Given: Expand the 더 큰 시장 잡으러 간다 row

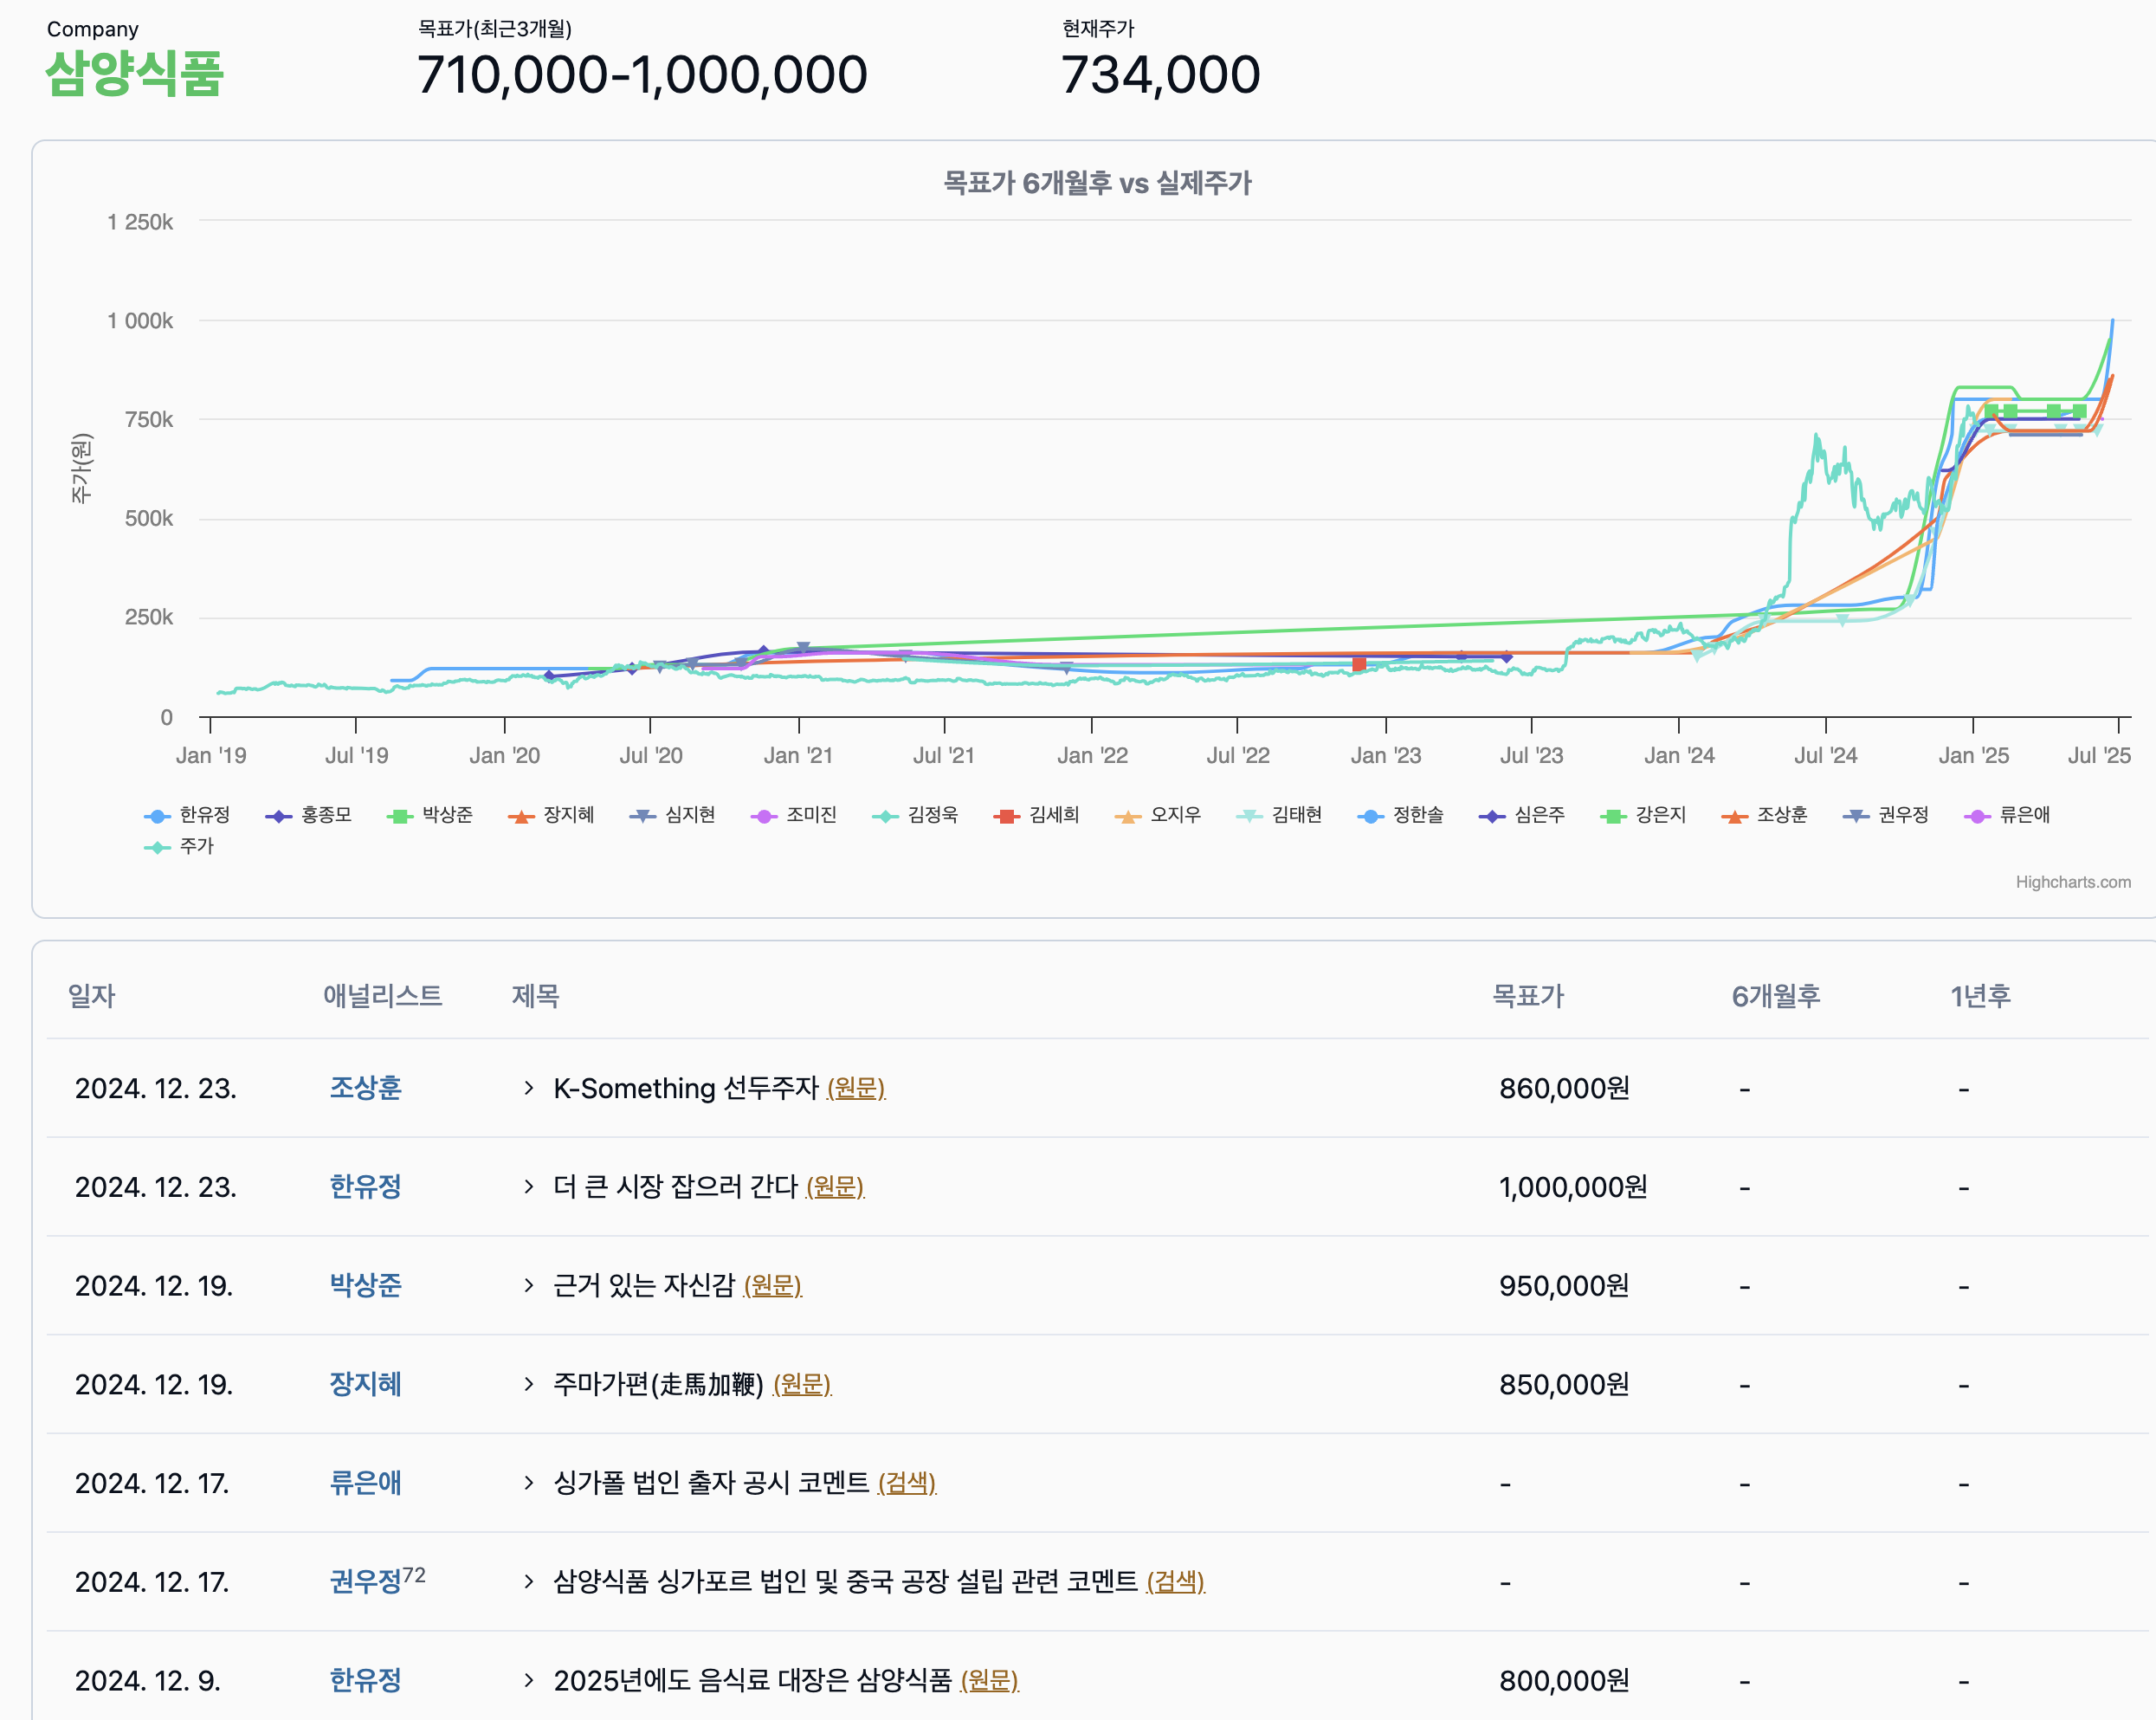Looking at the screenshot, I should pos(529,1187).
